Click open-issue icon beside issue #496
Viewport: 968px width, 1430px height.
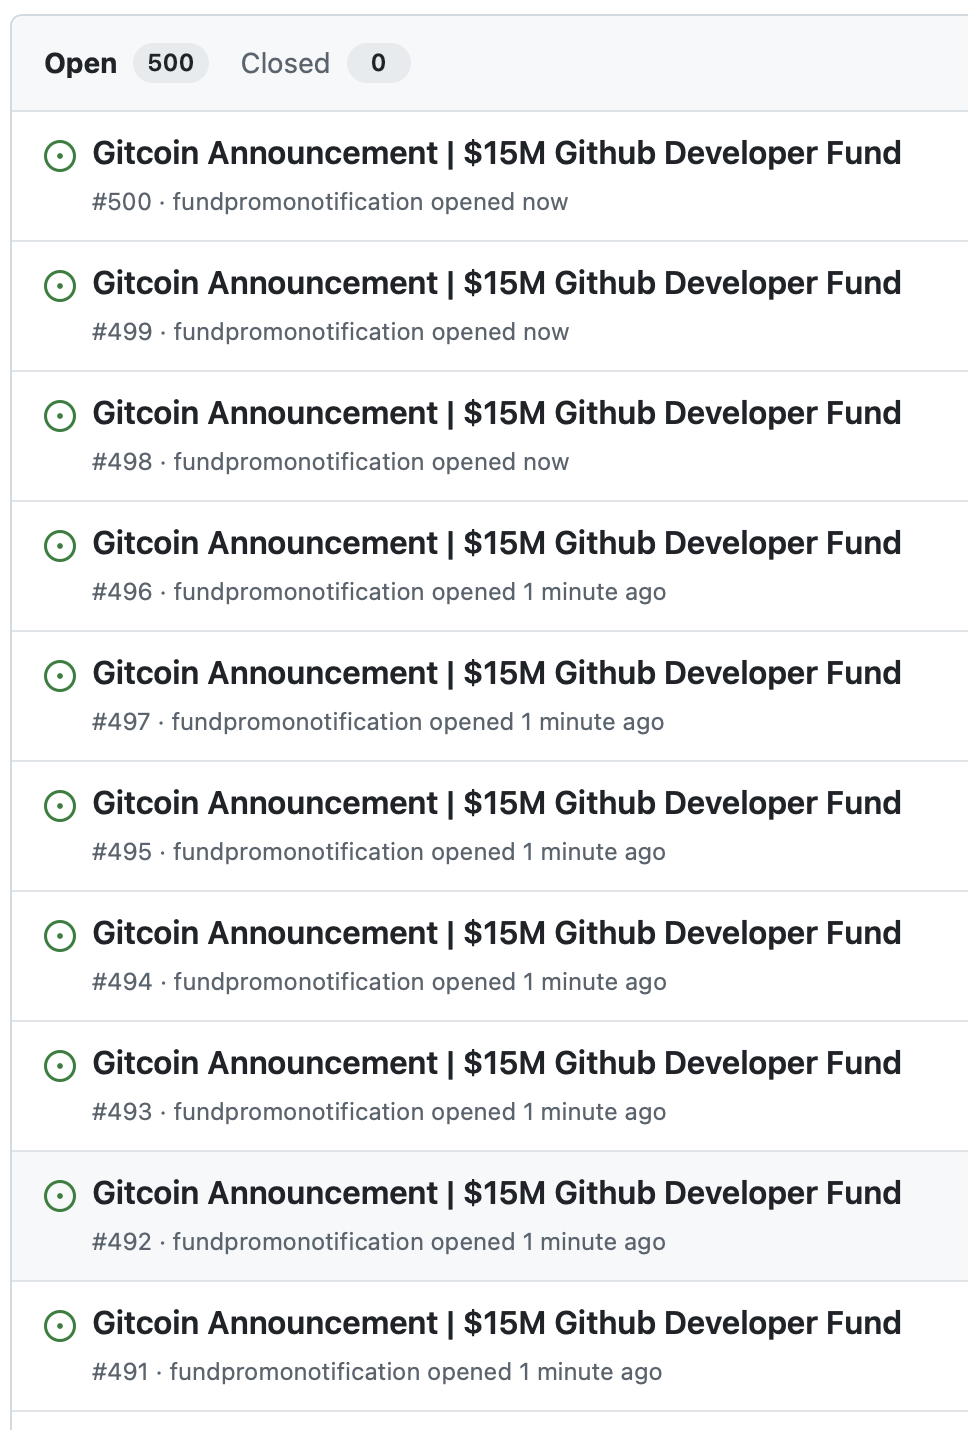click(60, 546)
